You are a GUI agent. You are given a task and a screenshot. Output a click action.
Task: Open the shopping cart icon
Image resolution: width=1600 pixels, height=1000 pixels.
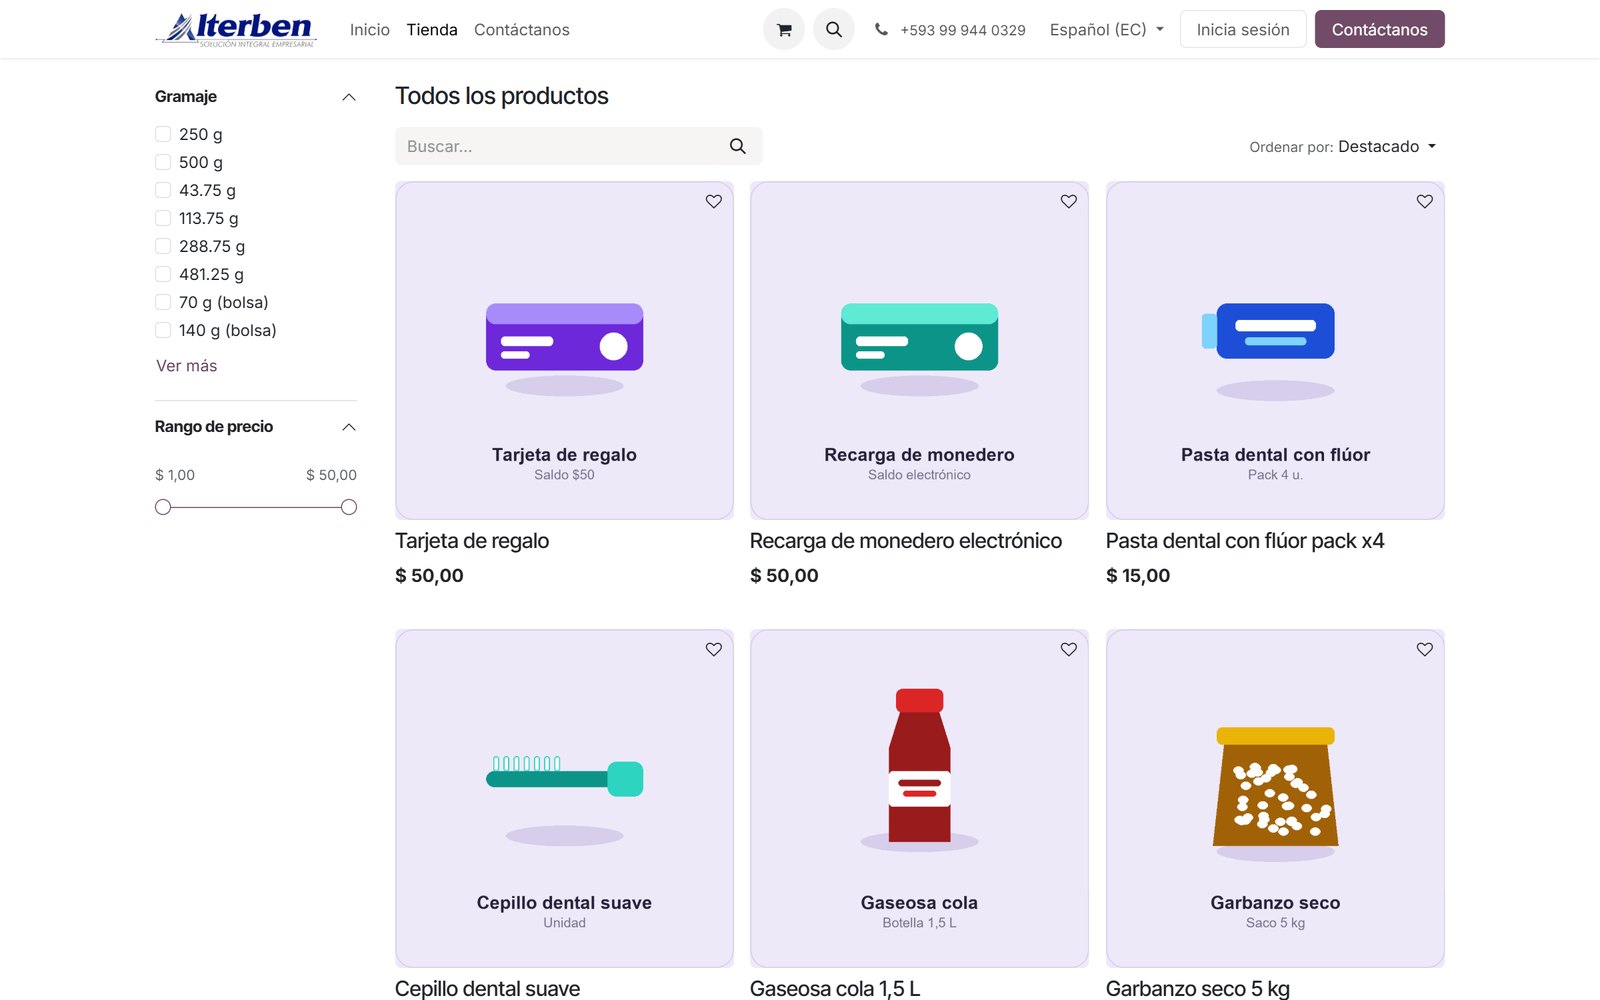[x=784, y=30]
